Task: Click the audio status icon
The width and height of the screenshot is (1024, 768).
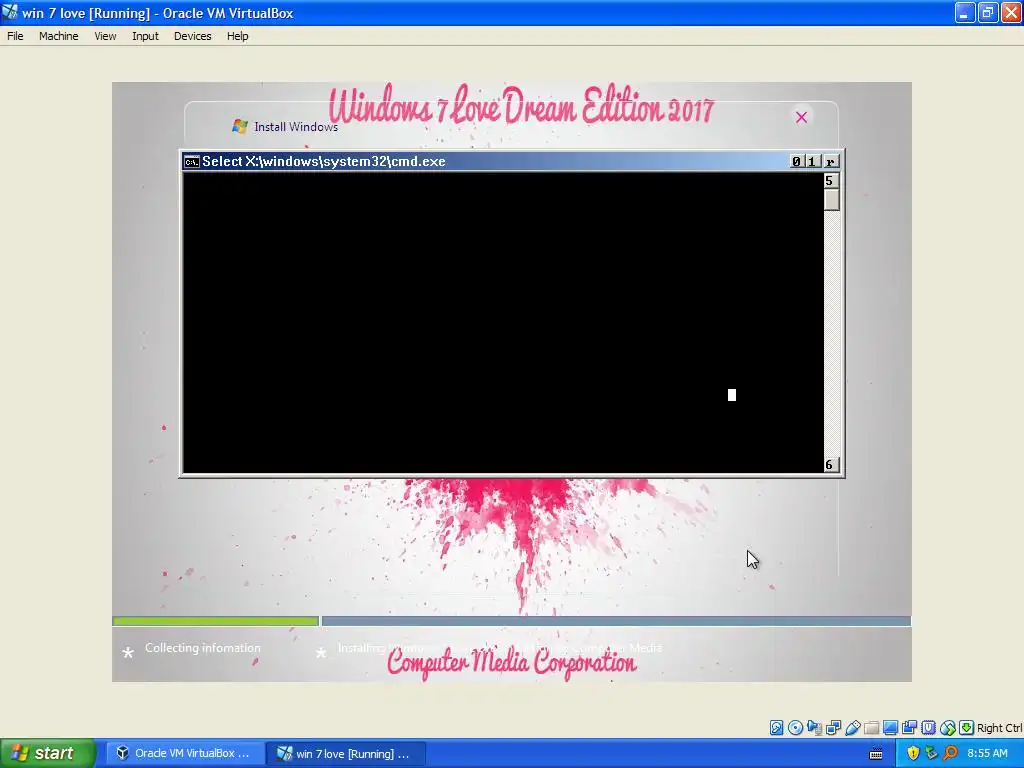Action: click(x=814, y=728)
